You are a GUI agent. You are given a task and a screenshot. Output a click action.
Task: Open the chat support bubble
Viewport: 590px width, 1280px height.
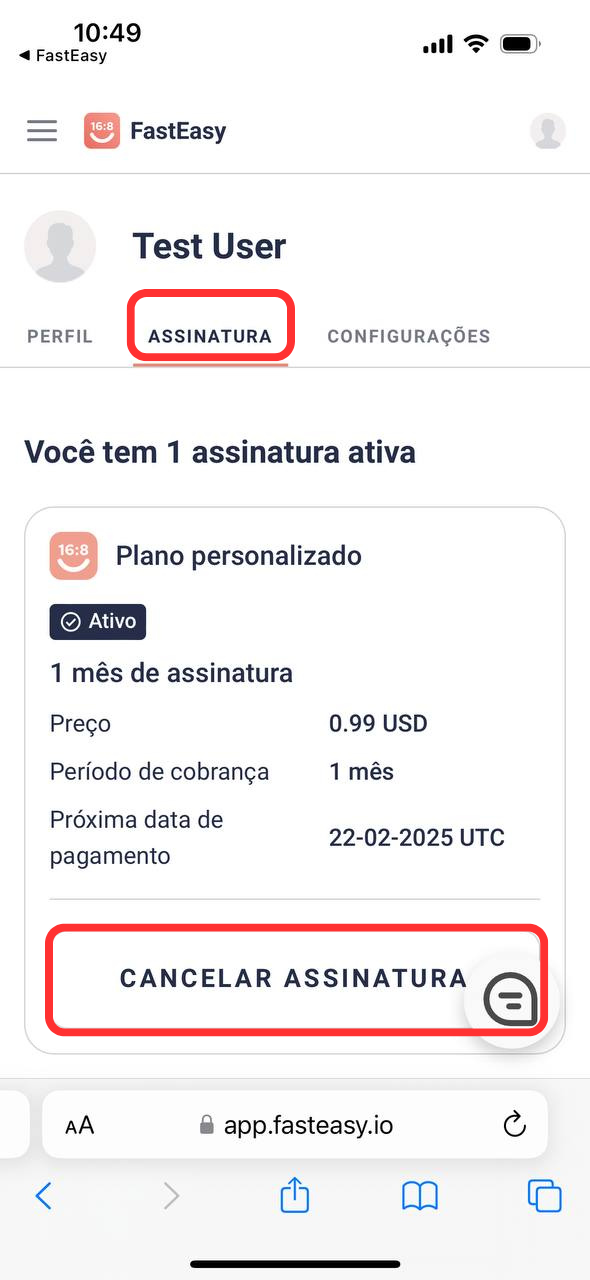tap(512, 997)
